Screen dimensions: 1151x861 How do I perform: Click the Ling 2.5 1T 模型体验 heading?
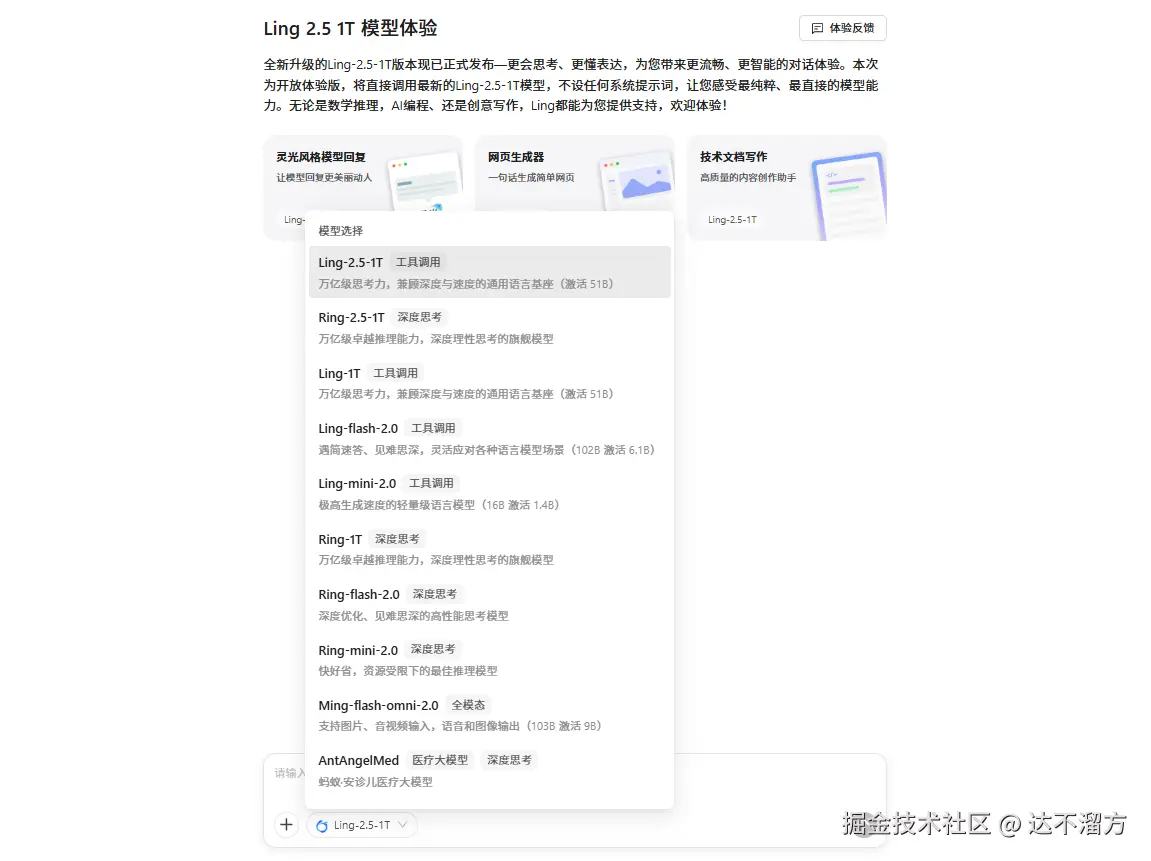[350, 28]
